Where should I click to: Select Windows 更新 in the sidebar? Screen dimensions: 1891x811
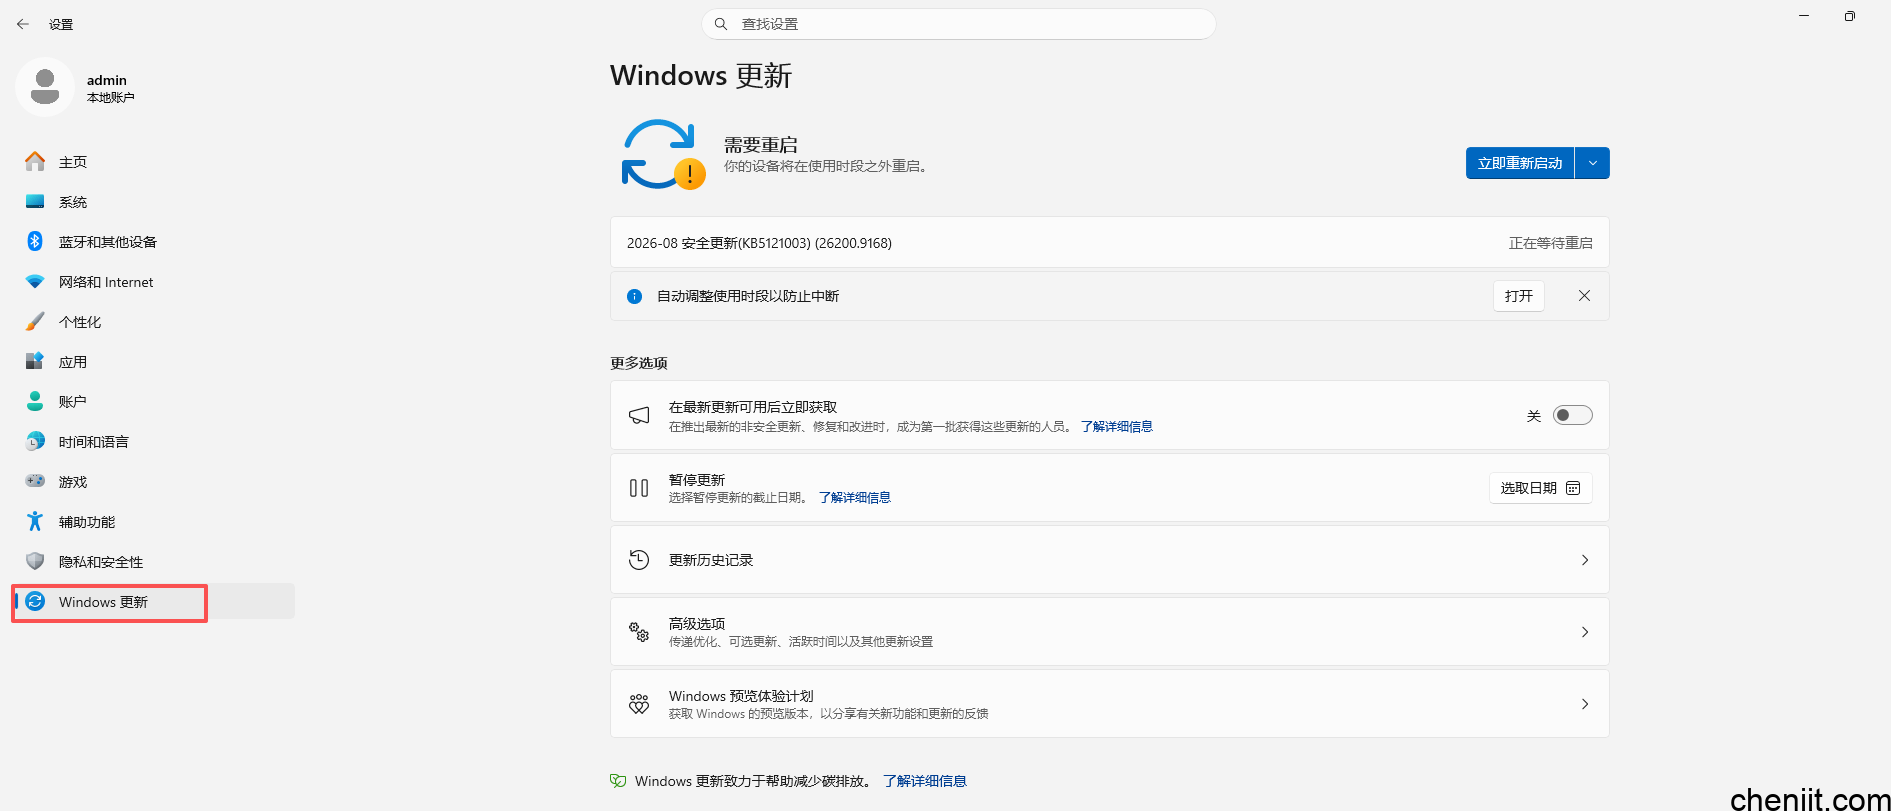pyautogui.click(x=154, y=601)
